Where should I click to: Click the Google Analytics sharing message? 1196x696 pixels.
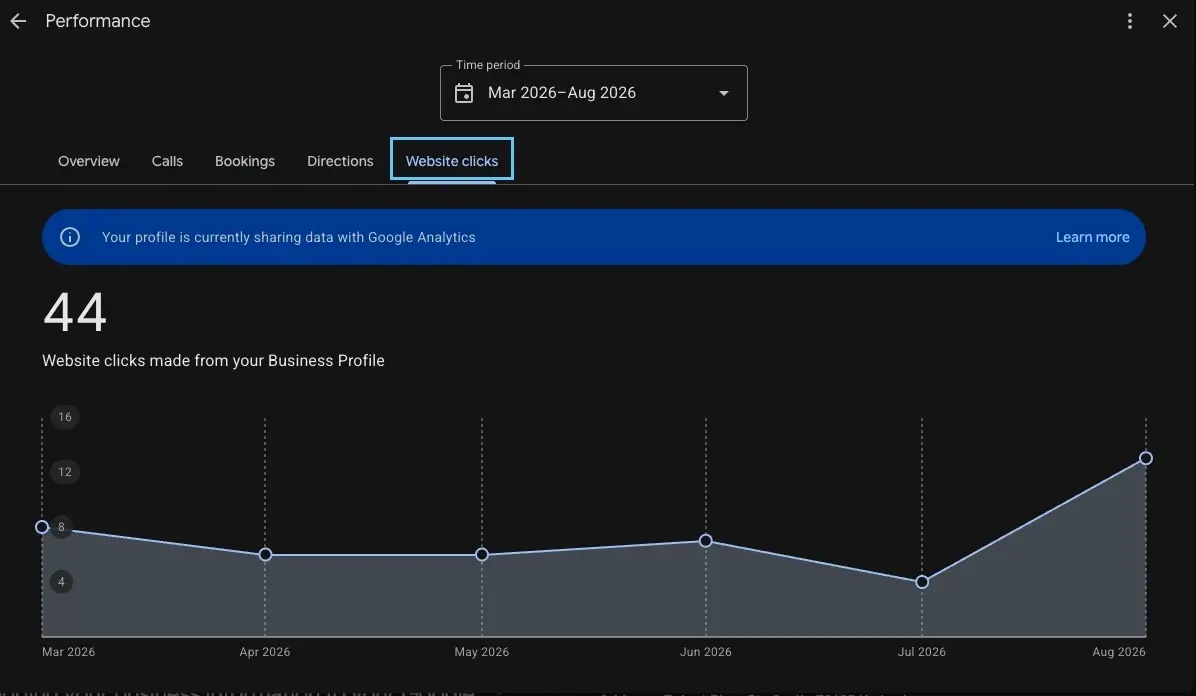coord(288,237)
